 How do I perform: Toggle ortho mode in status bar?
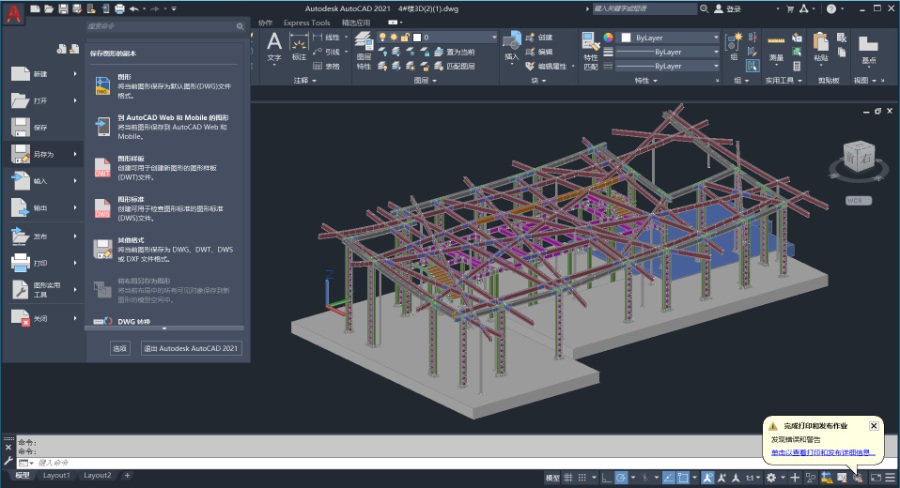point(607,478)
